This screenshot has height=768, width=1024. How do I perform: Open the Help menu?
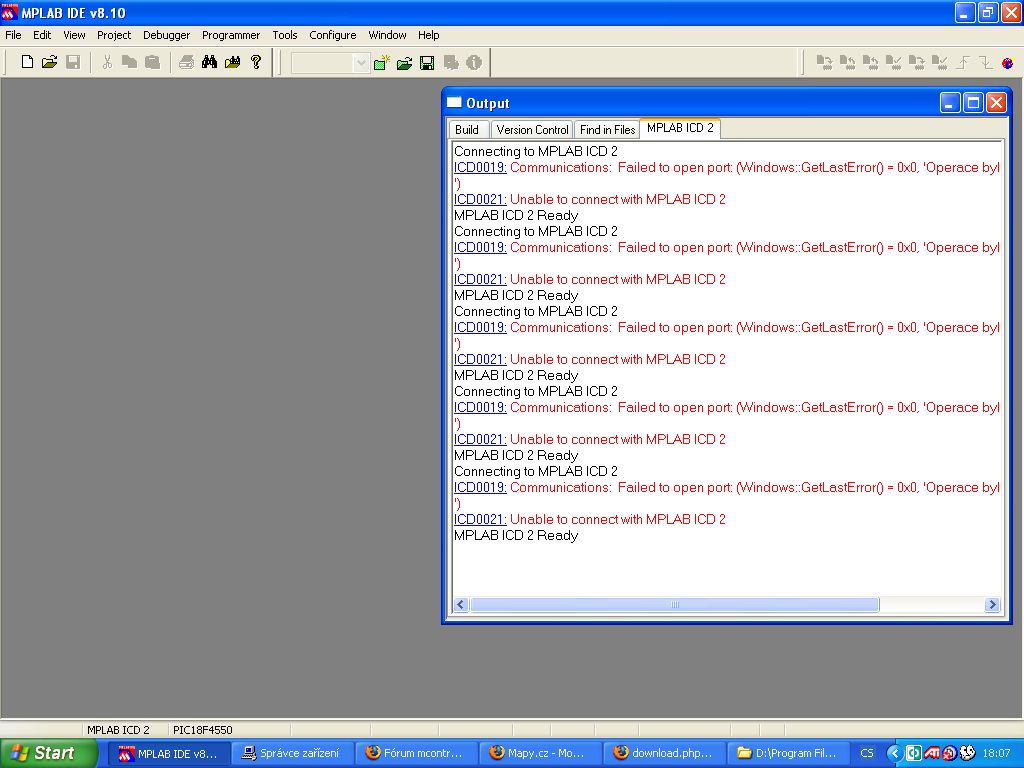pyautogui.click(x=428, y=35)
